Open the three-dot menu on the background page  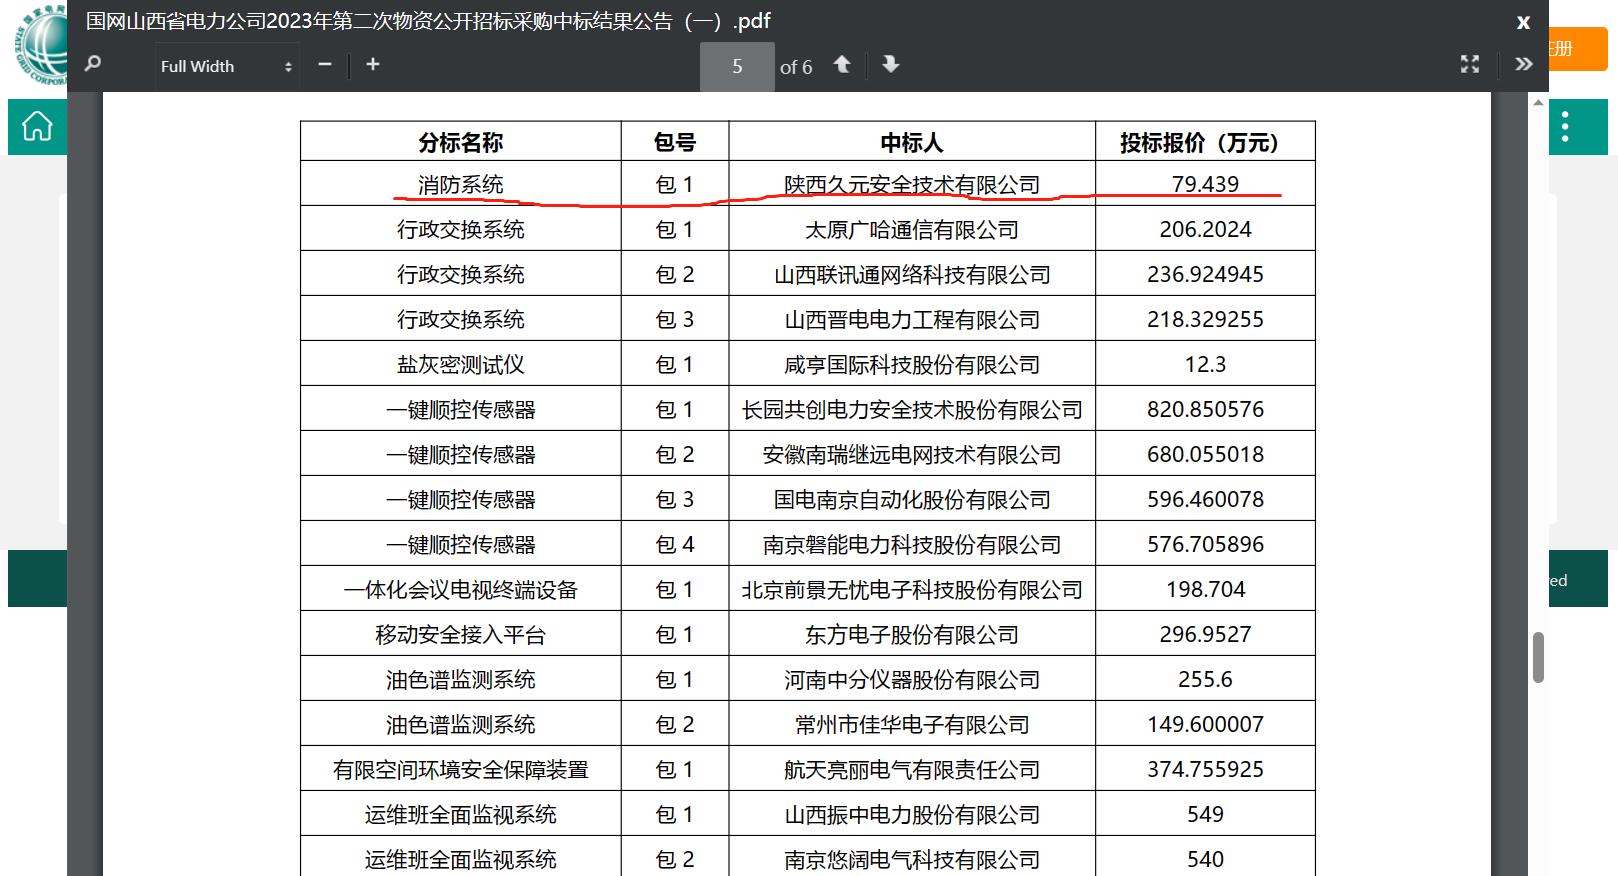pos(1565,127)
